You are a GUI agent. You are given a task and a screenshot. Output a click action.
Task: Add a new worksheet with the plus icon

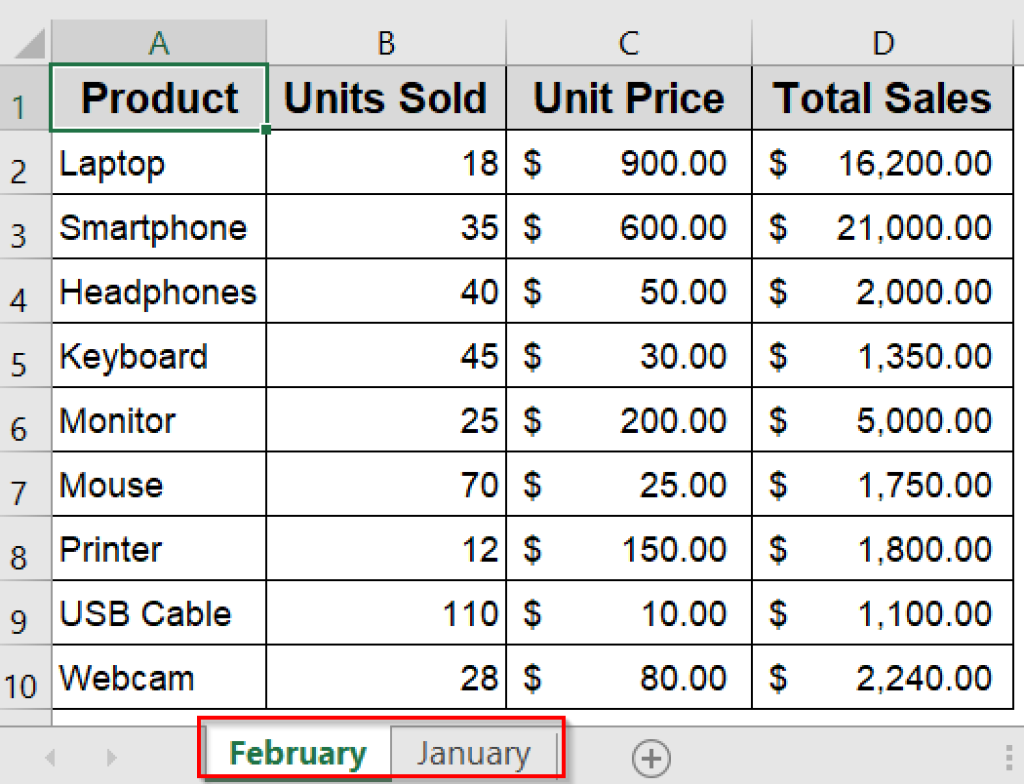point(652,757)
